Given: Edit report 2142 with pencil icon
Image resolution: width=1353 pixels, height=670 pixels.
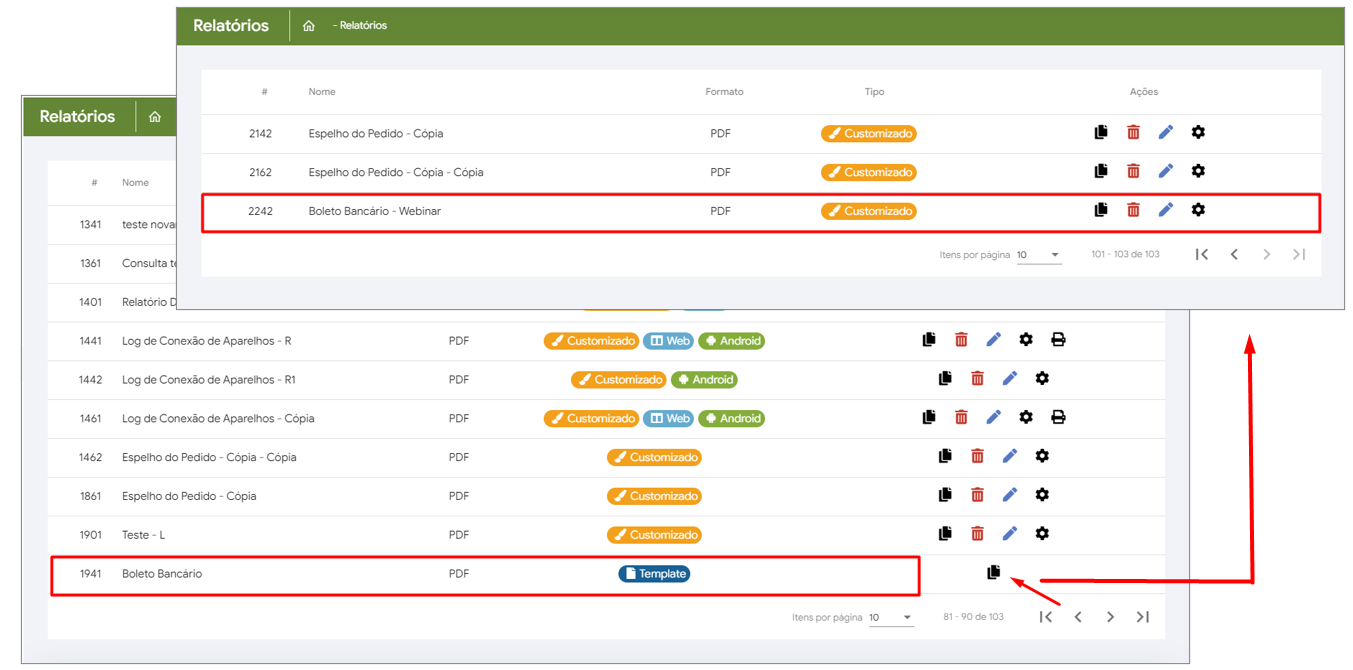Looking at the screenshot, I should (x=1166, y=132).
